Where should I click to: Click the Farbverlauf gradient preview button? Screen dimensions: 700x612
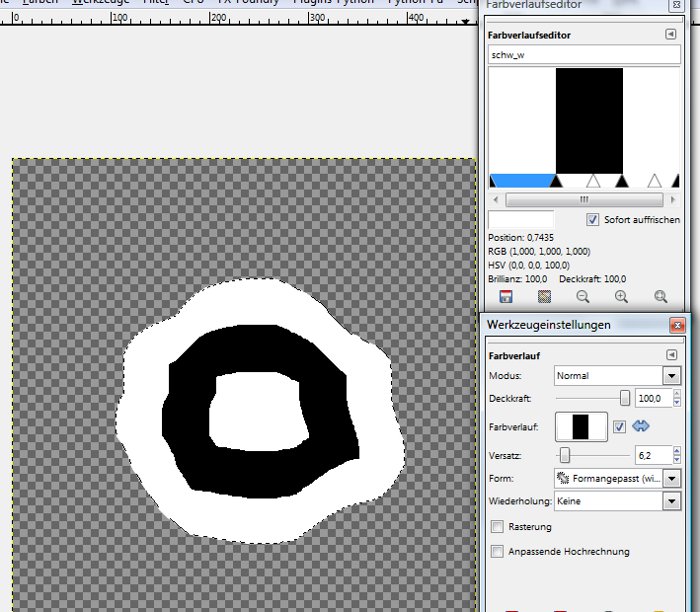[580, 427]
